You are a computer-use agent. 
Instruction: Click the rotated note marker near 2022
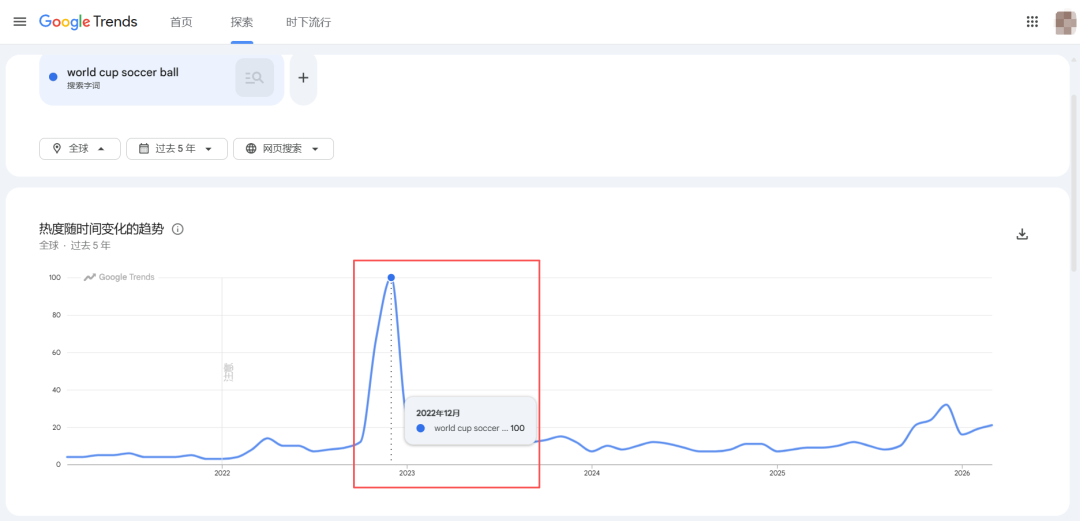pos(228,372)
